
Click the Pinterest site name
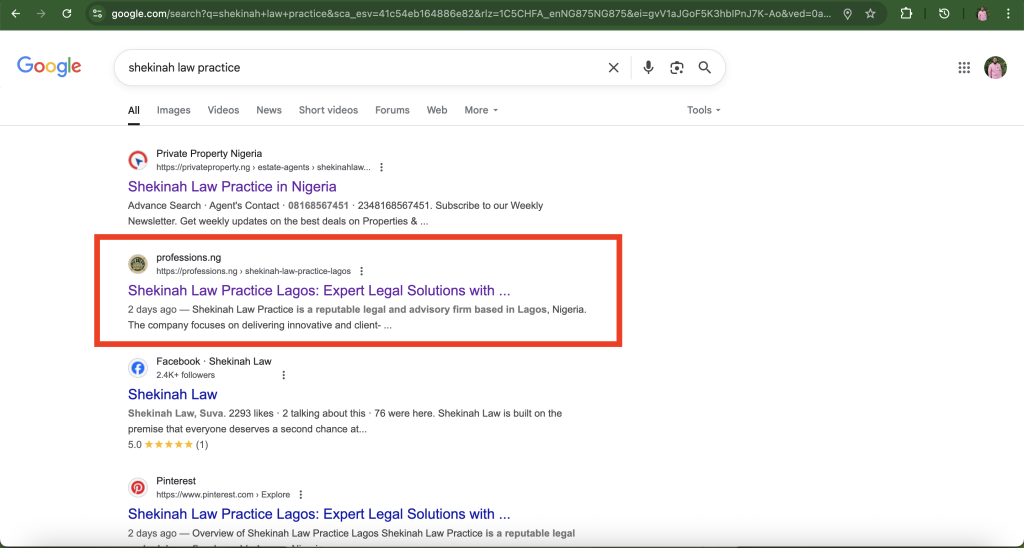coord(176,481)
